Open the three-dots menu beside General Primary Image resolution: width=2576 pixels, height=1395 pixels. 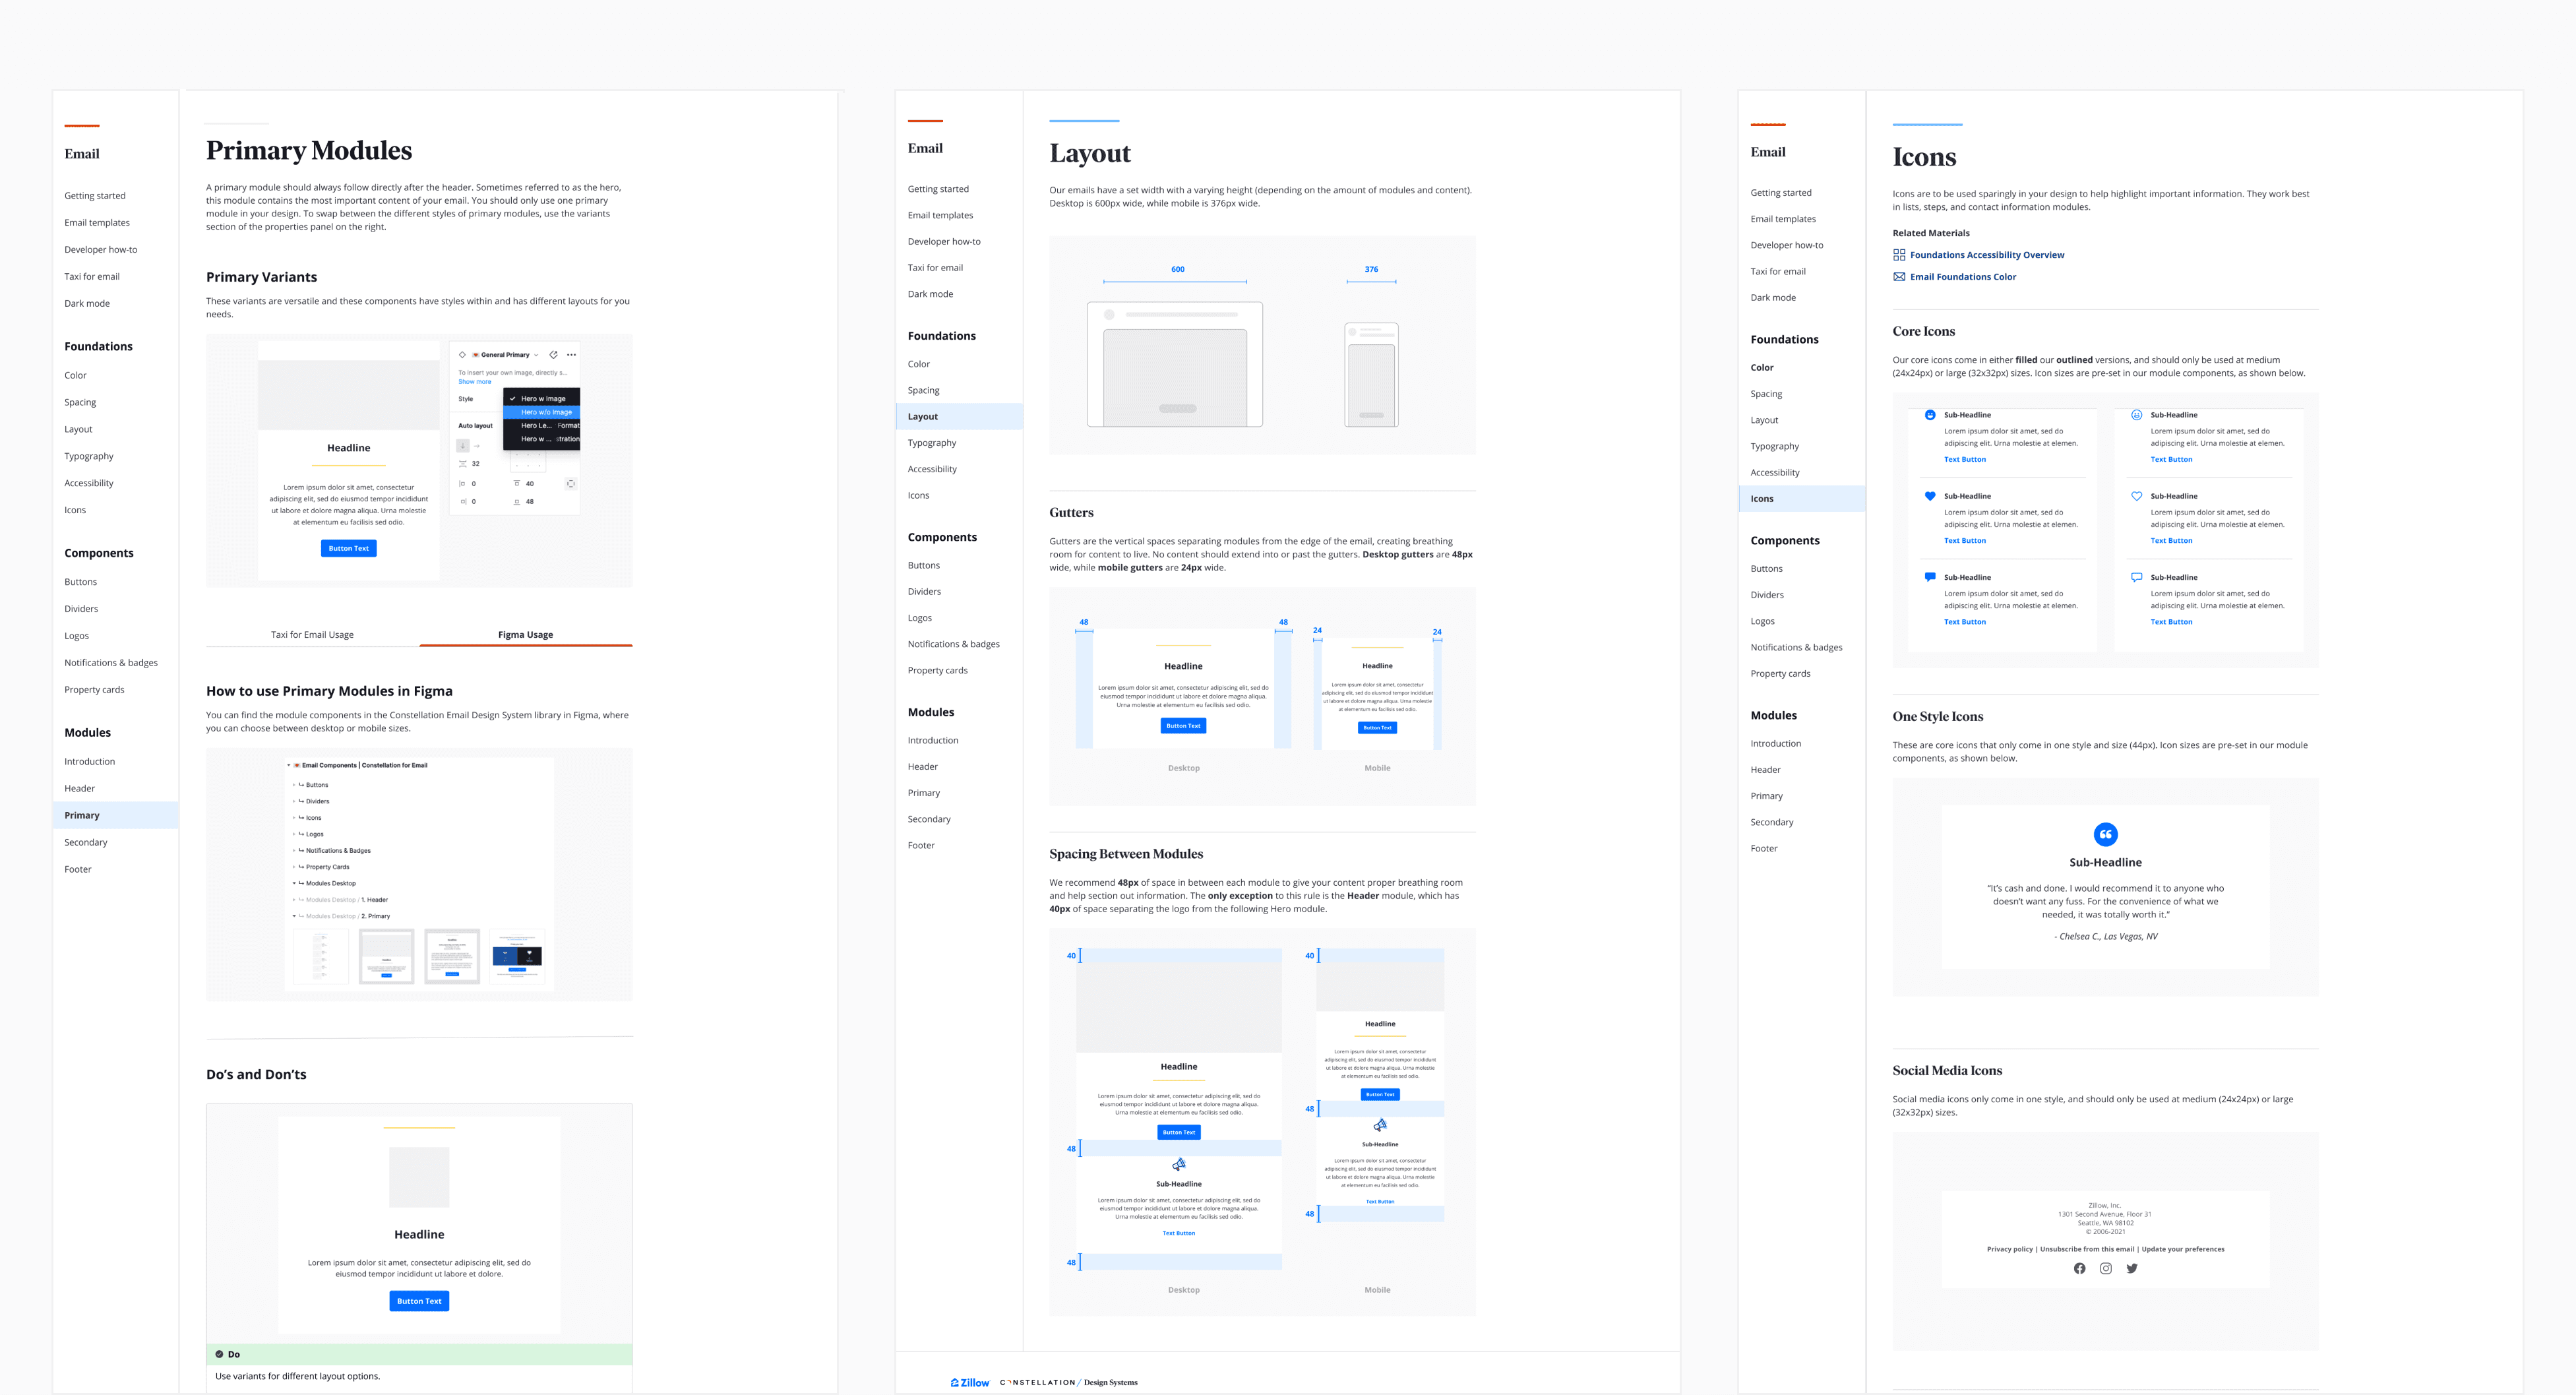pos(571,355)
